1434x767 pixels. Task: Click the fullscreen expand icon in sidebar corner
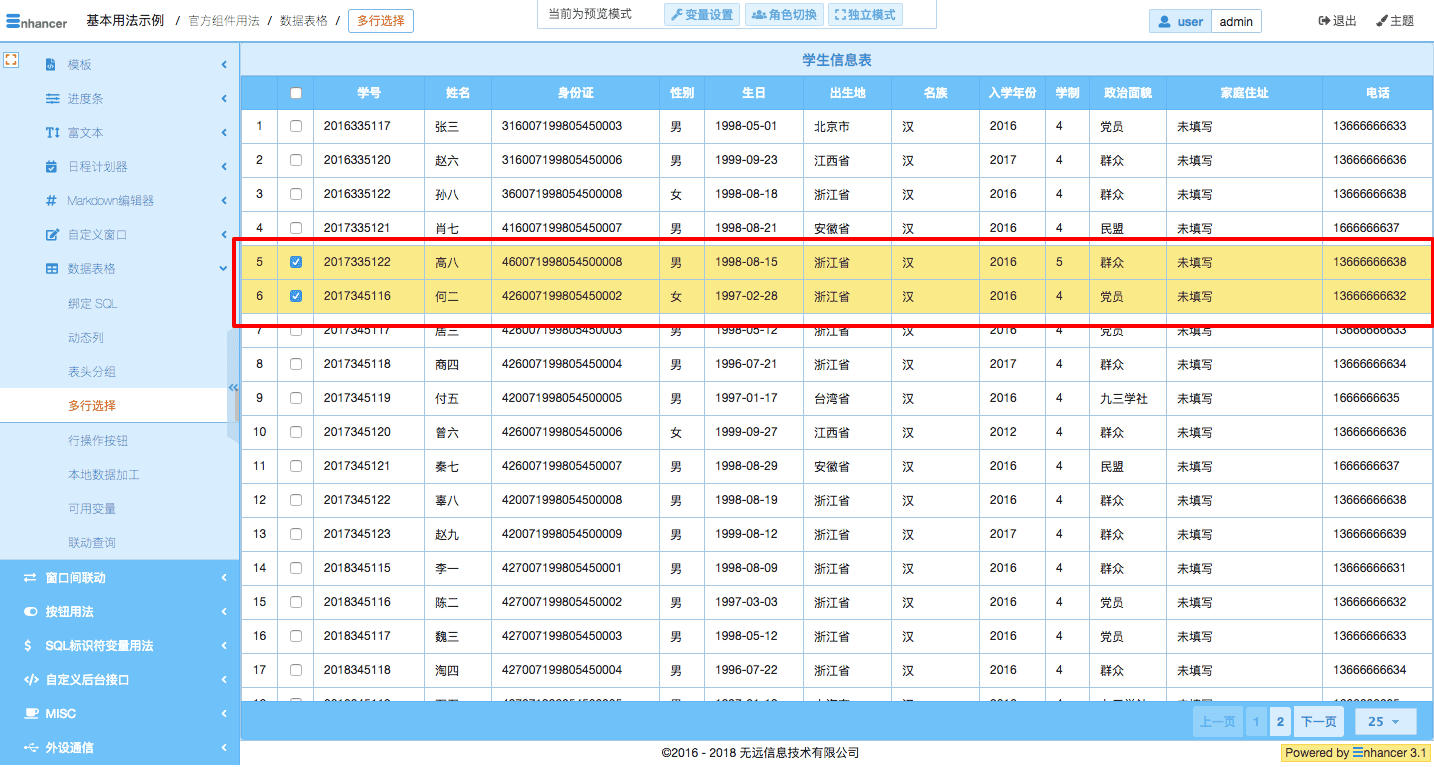(12, 59)
